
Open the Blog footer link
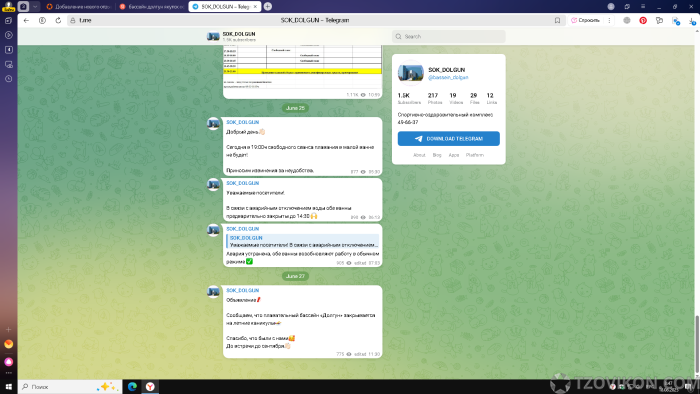tap(437, 155)
